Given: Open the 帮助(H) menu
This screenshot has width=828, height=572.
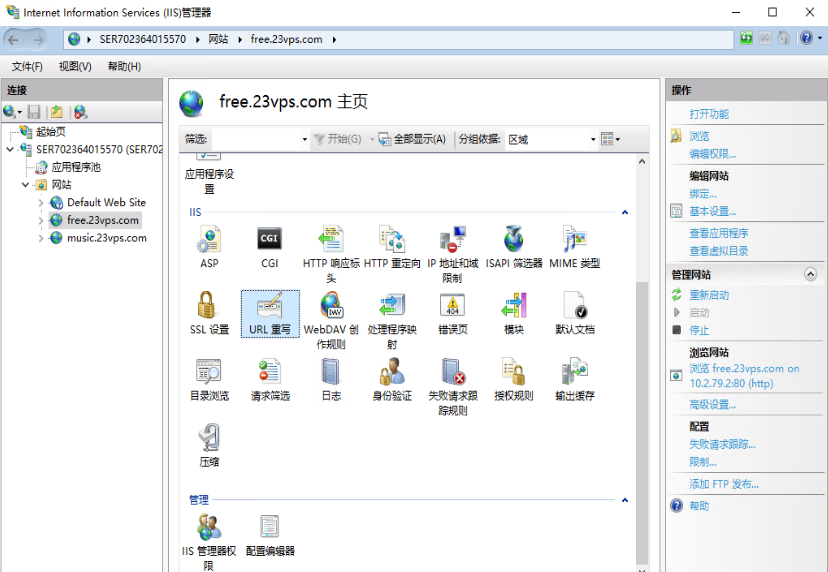Looking at the screenshot, I should click(x=124, y=67).
